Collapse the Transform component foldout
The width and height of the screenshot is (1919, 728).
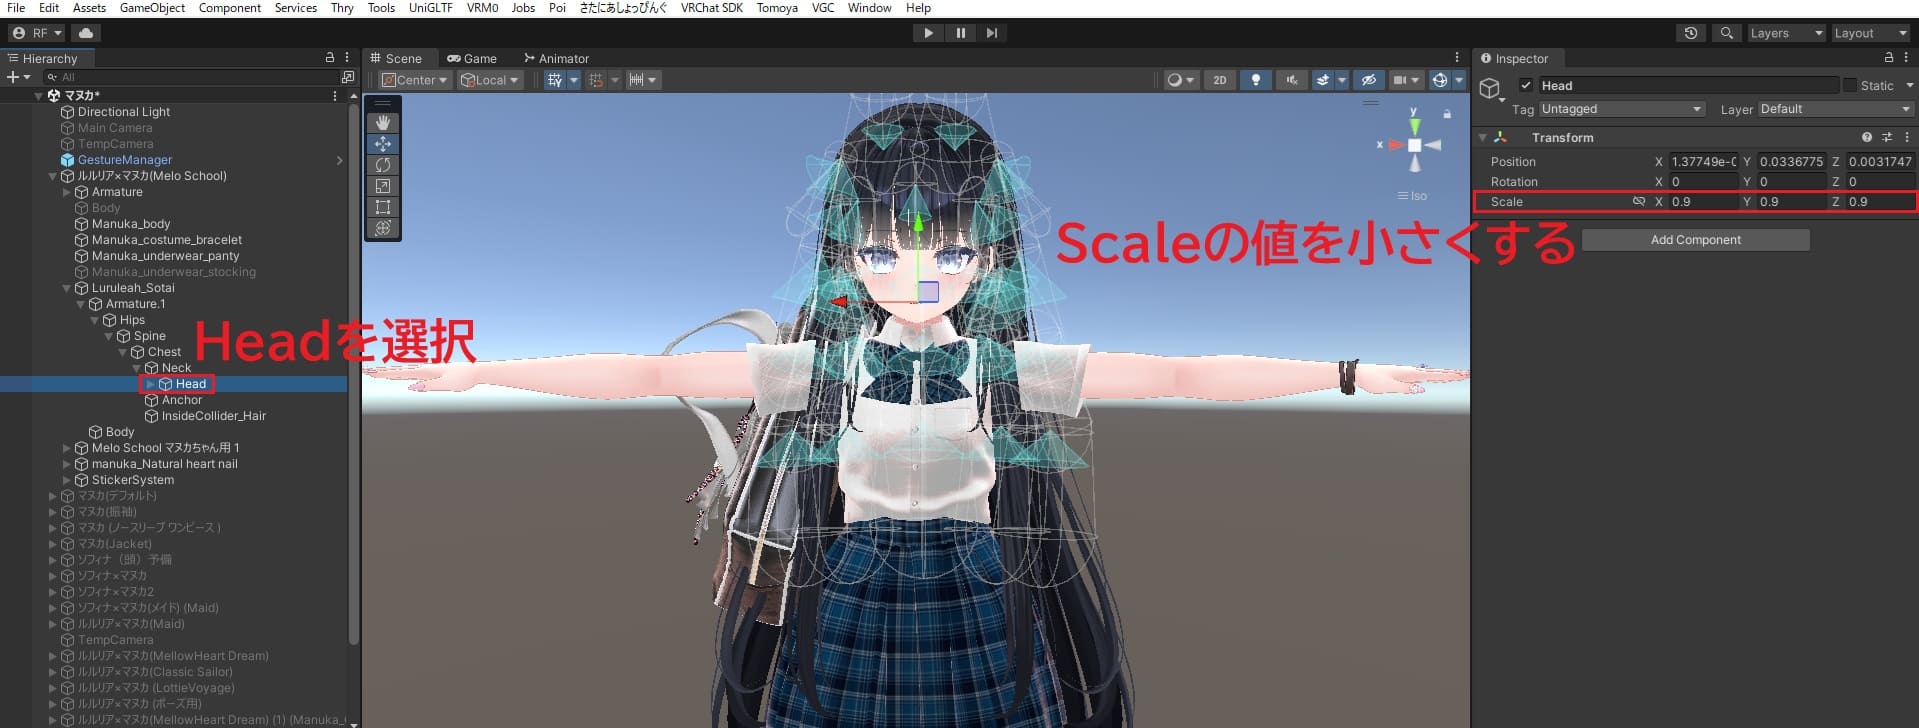[1483, 137]
